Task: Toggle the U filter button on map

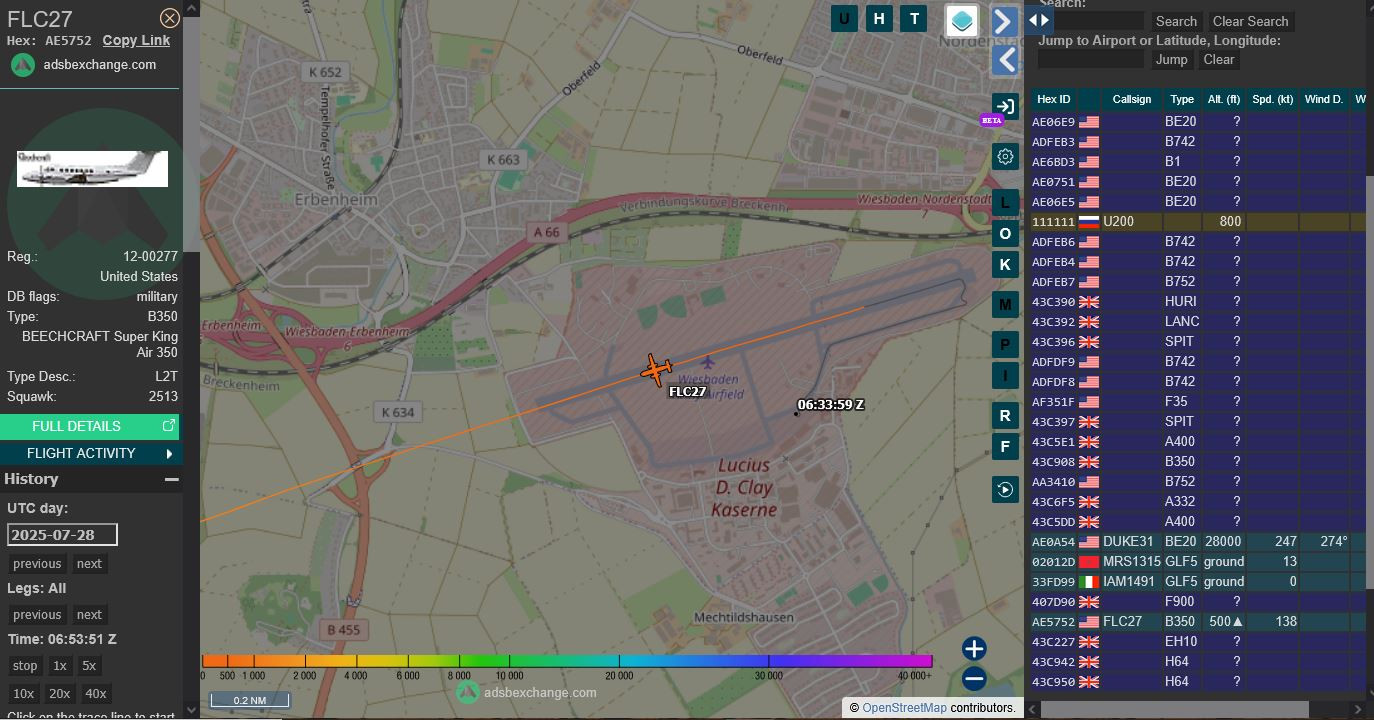Action: (x=844, y=18)
